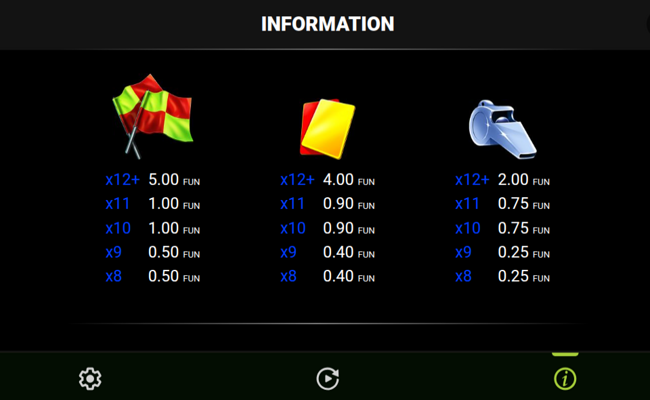Click the red and yellow cards symbol

[327, 128]
